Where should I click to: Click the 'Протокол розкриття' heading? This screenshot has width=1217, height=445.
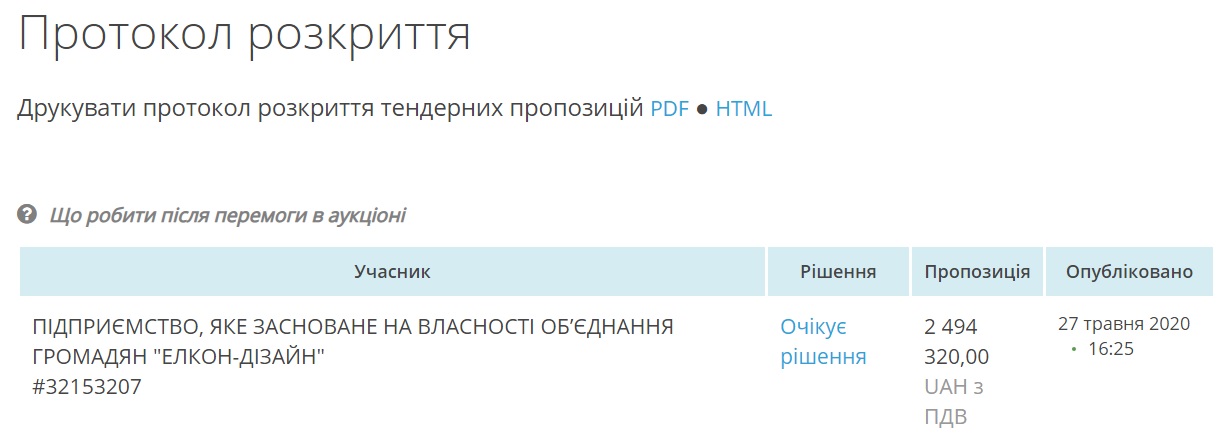click(245, 36)
